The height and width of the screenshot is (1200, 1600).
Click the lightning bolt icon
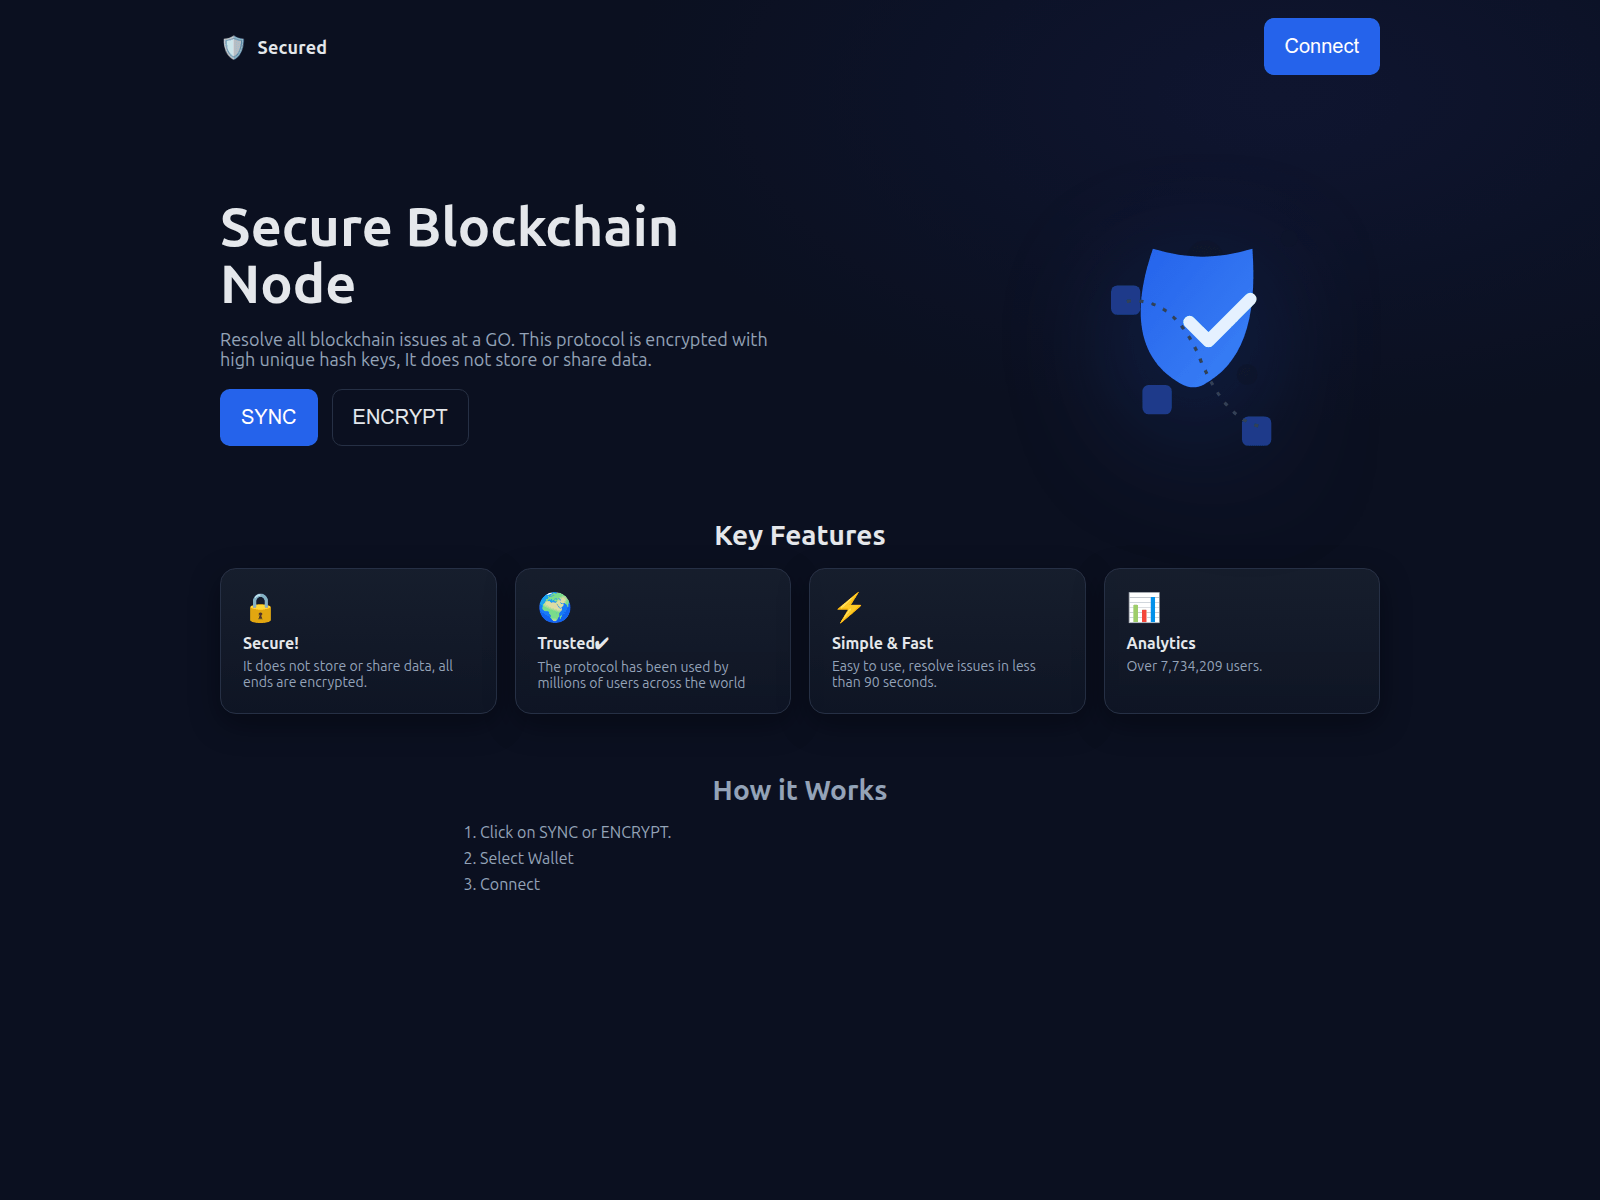click(849, 607)
